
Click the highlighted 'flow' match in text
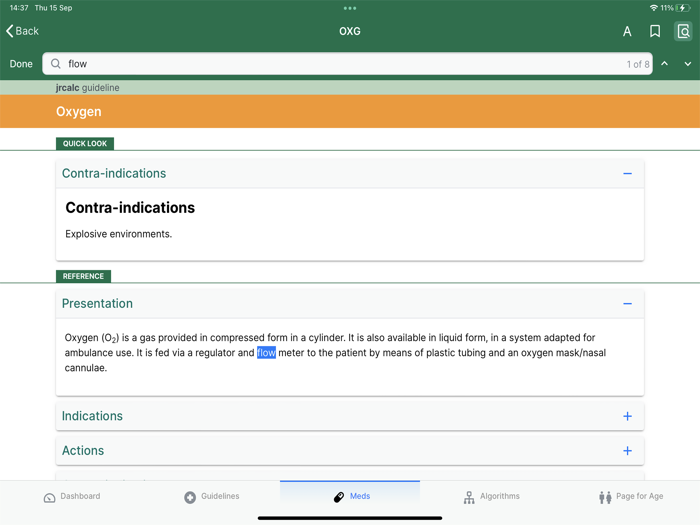pos(266,353)
